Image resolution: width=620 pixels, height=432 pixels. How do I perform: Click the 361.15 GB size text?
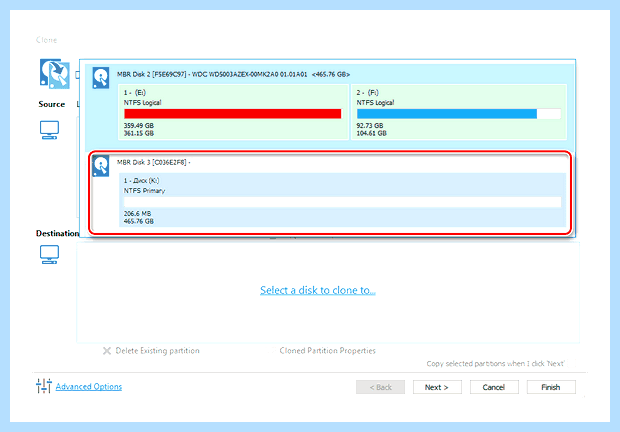139,133
